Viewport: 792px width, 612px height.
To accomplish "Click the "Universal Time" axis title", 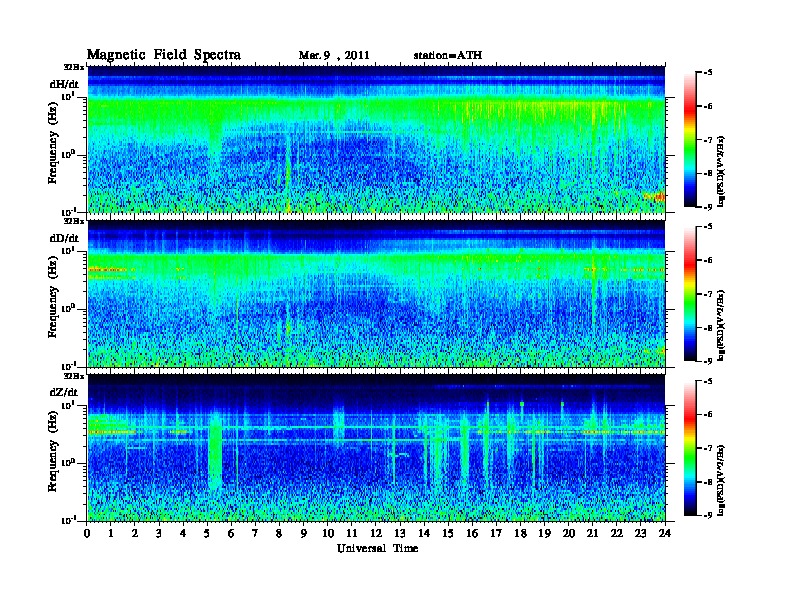I will [377, 548].
